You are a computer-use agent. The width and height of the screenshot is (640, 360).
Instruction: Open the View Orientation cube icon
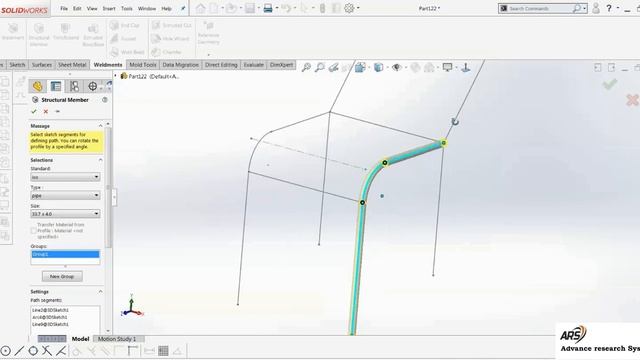coord(360,67)
